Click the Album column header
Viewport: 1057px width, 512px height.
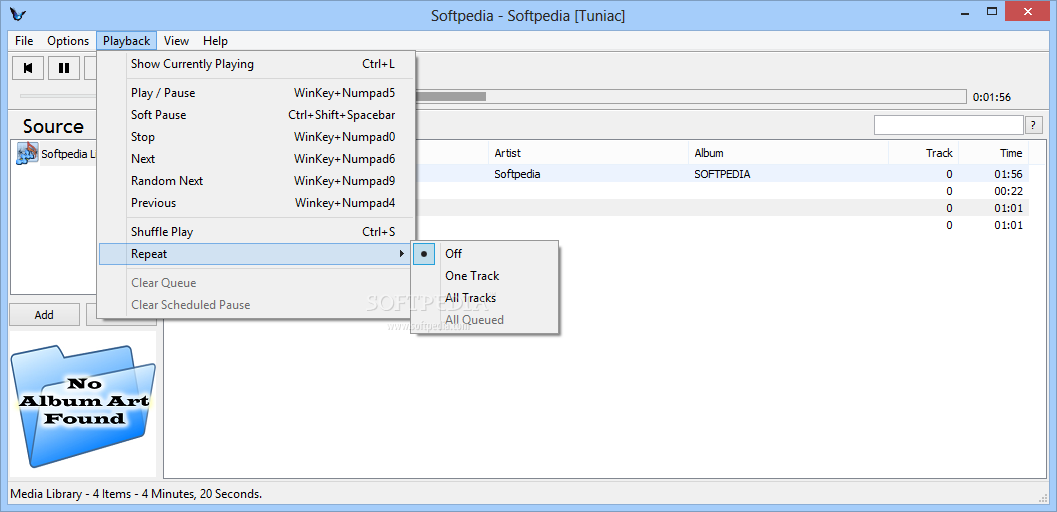(789, 153)
